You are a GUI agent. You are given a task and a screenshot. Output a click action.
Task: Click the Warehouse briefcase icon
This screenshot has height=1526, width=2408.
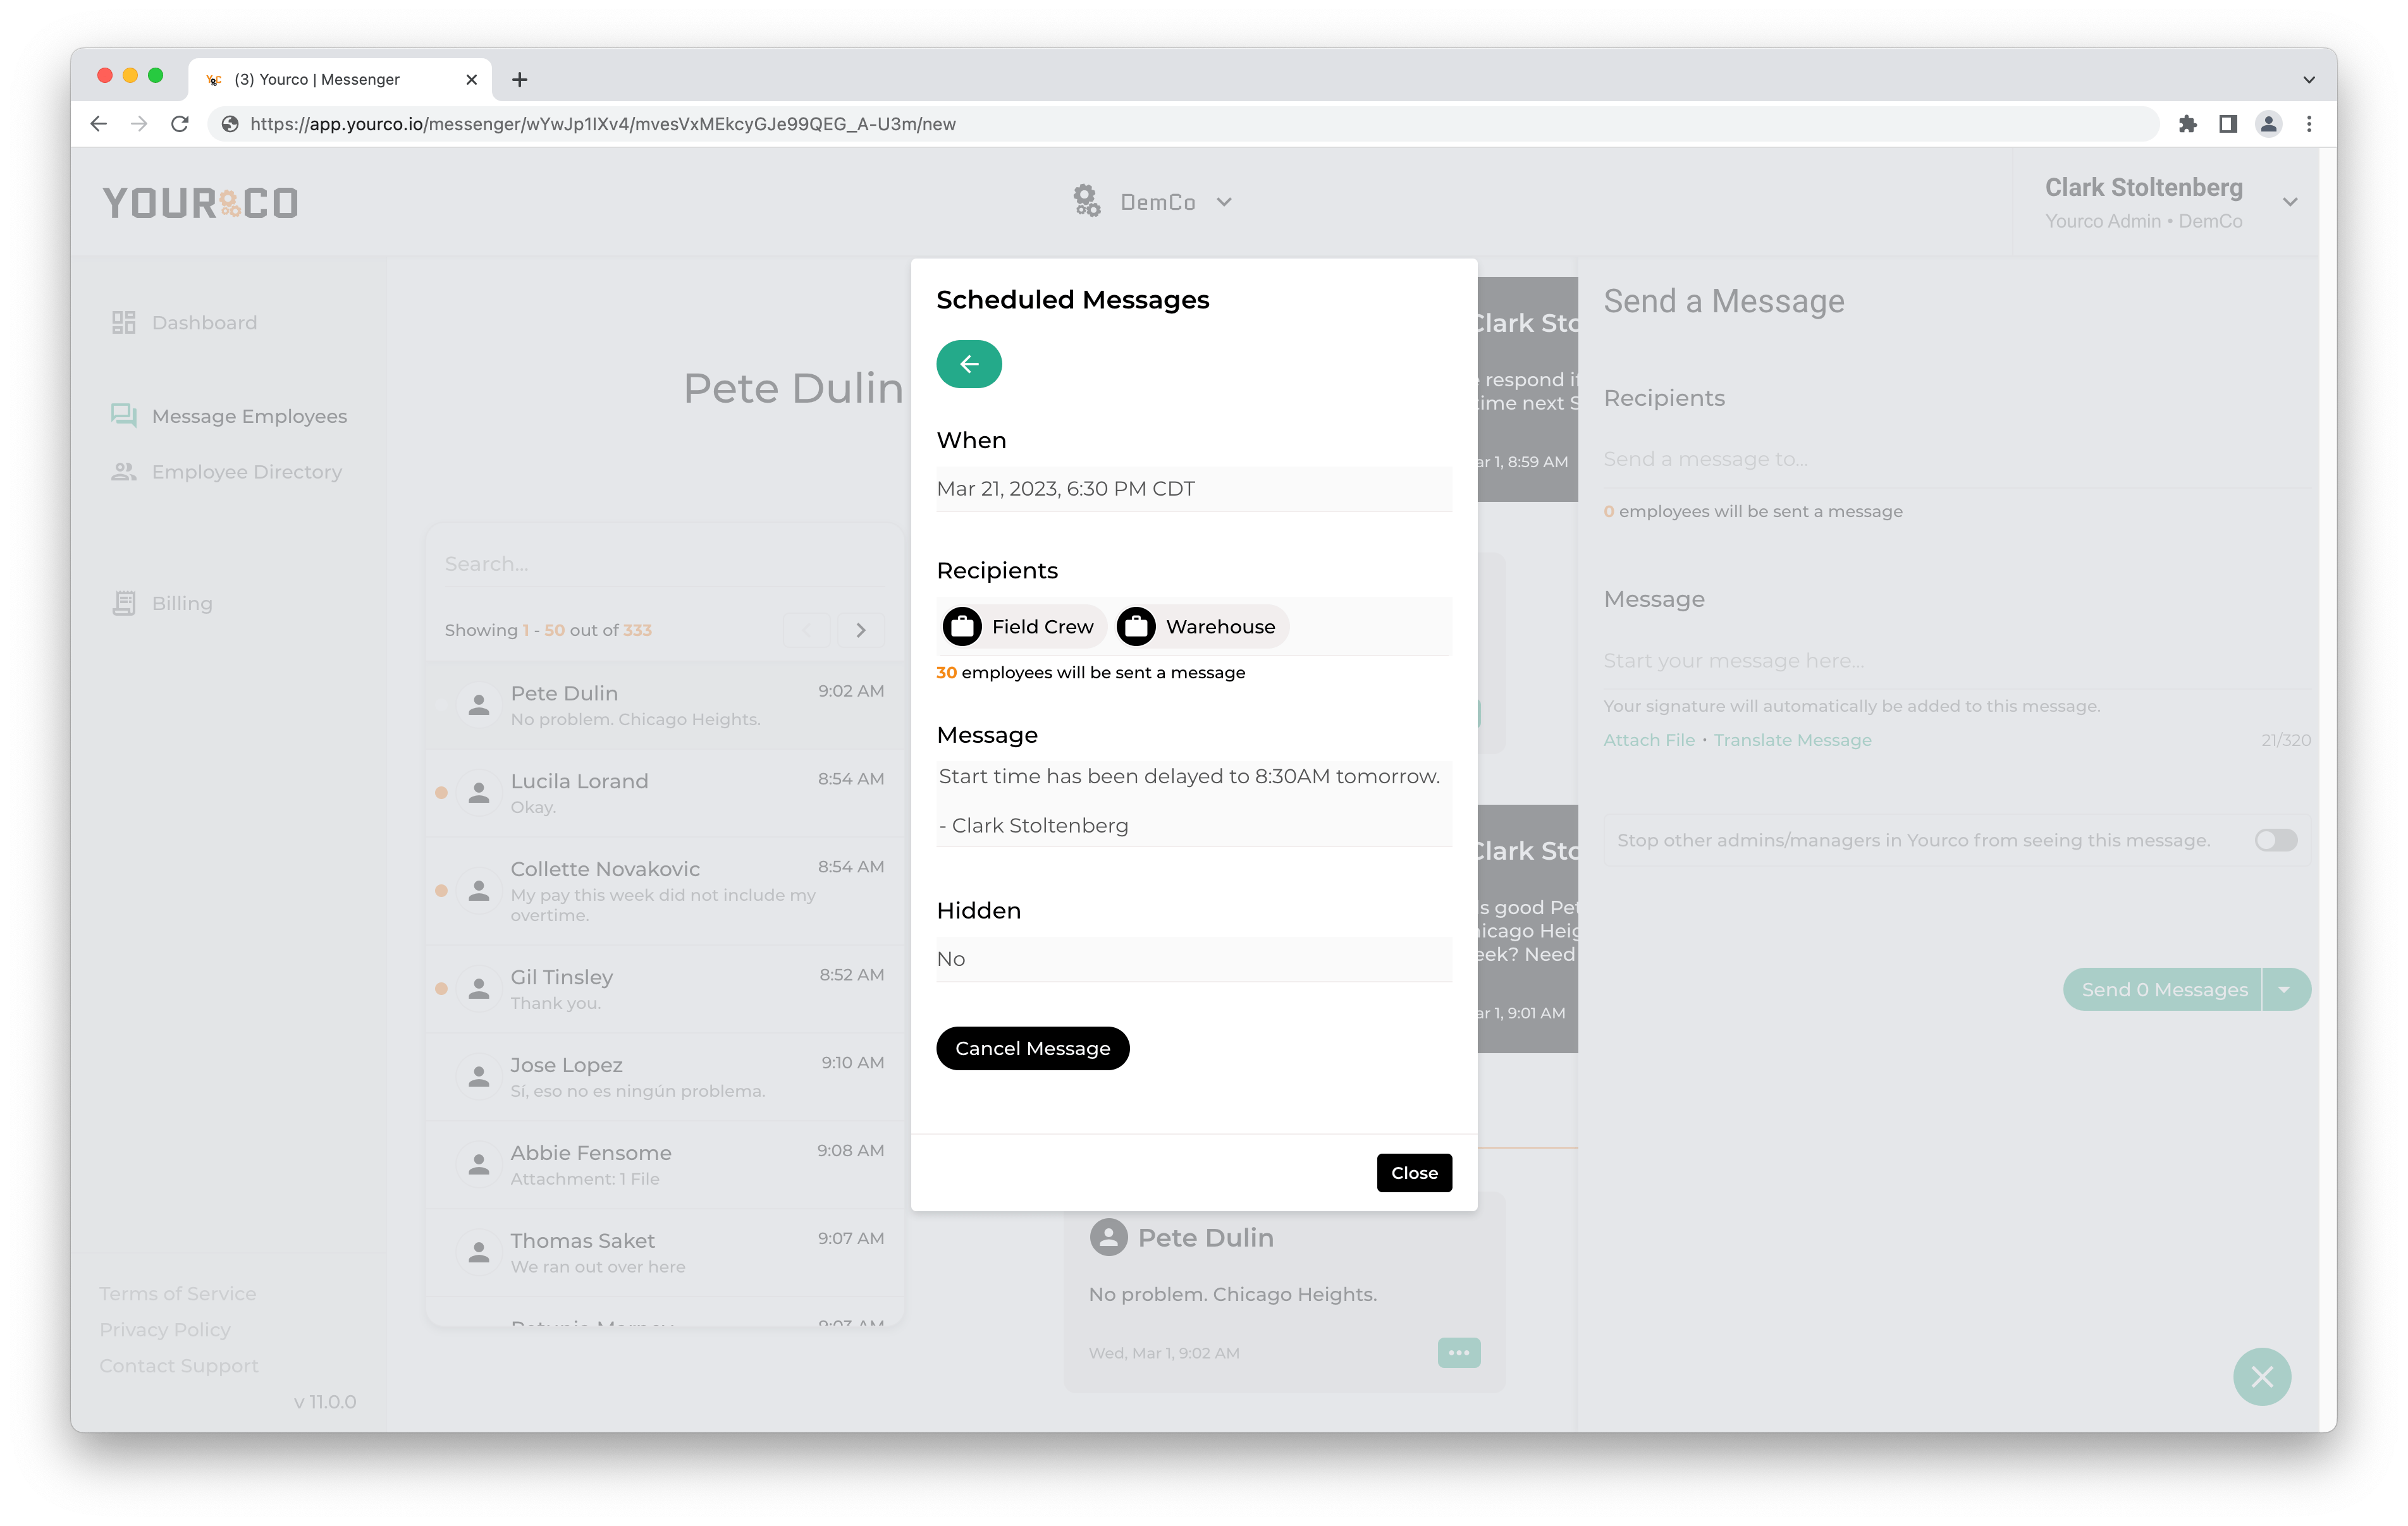(1136, 627)
